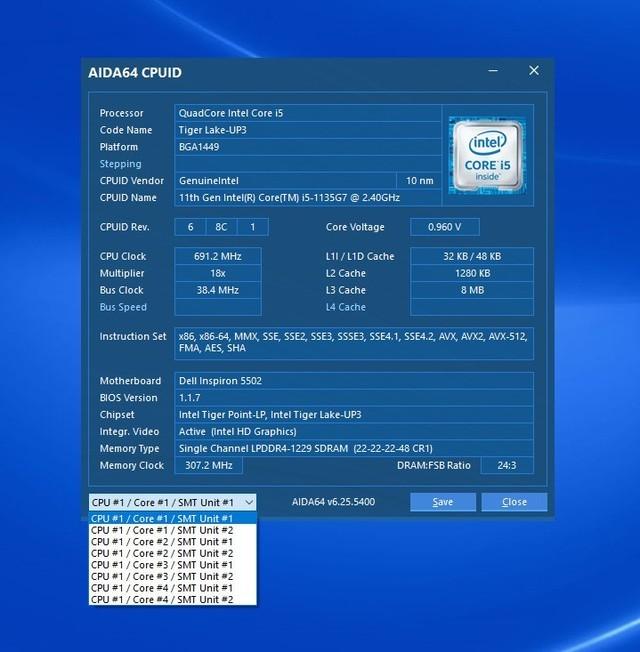Click integrated video value Active (Intel HD Graphics)
The height and width of the screenshot is (652, 640).
click(354, 432)
